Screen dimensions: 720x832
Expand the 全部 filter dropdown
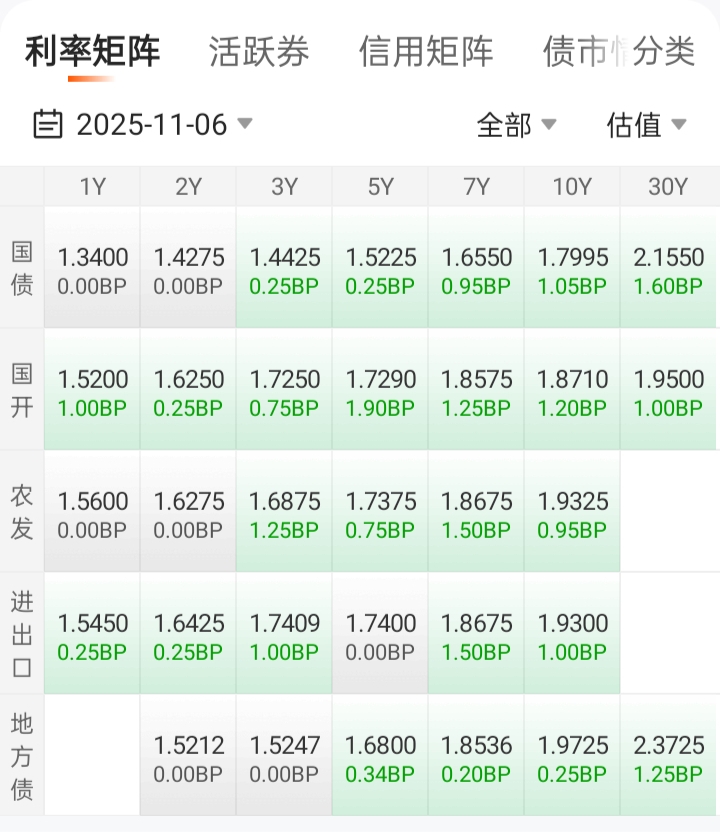tap(516, 125)
